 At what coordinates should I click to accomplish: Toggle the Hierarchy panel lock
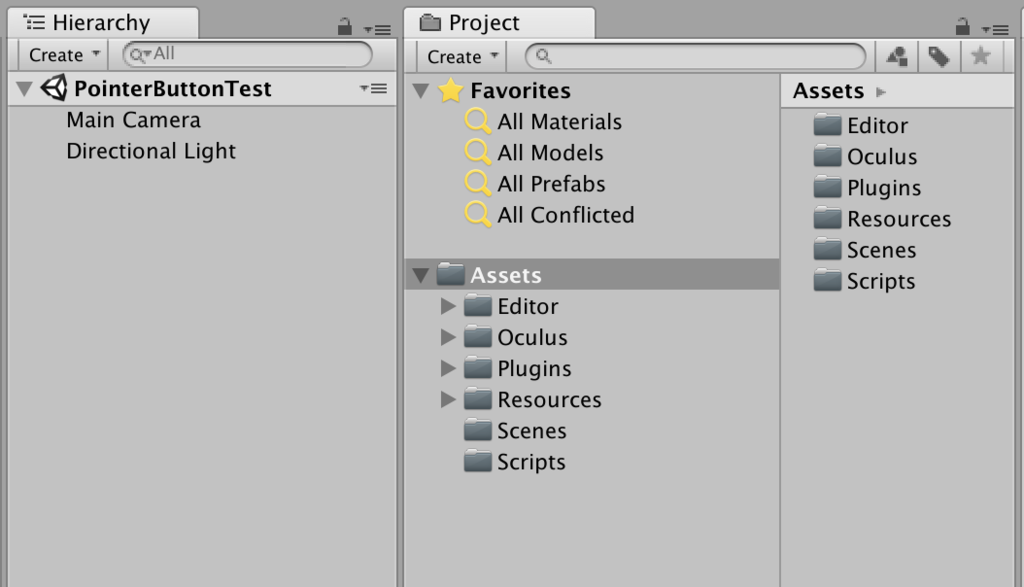(x=345, y=28)
